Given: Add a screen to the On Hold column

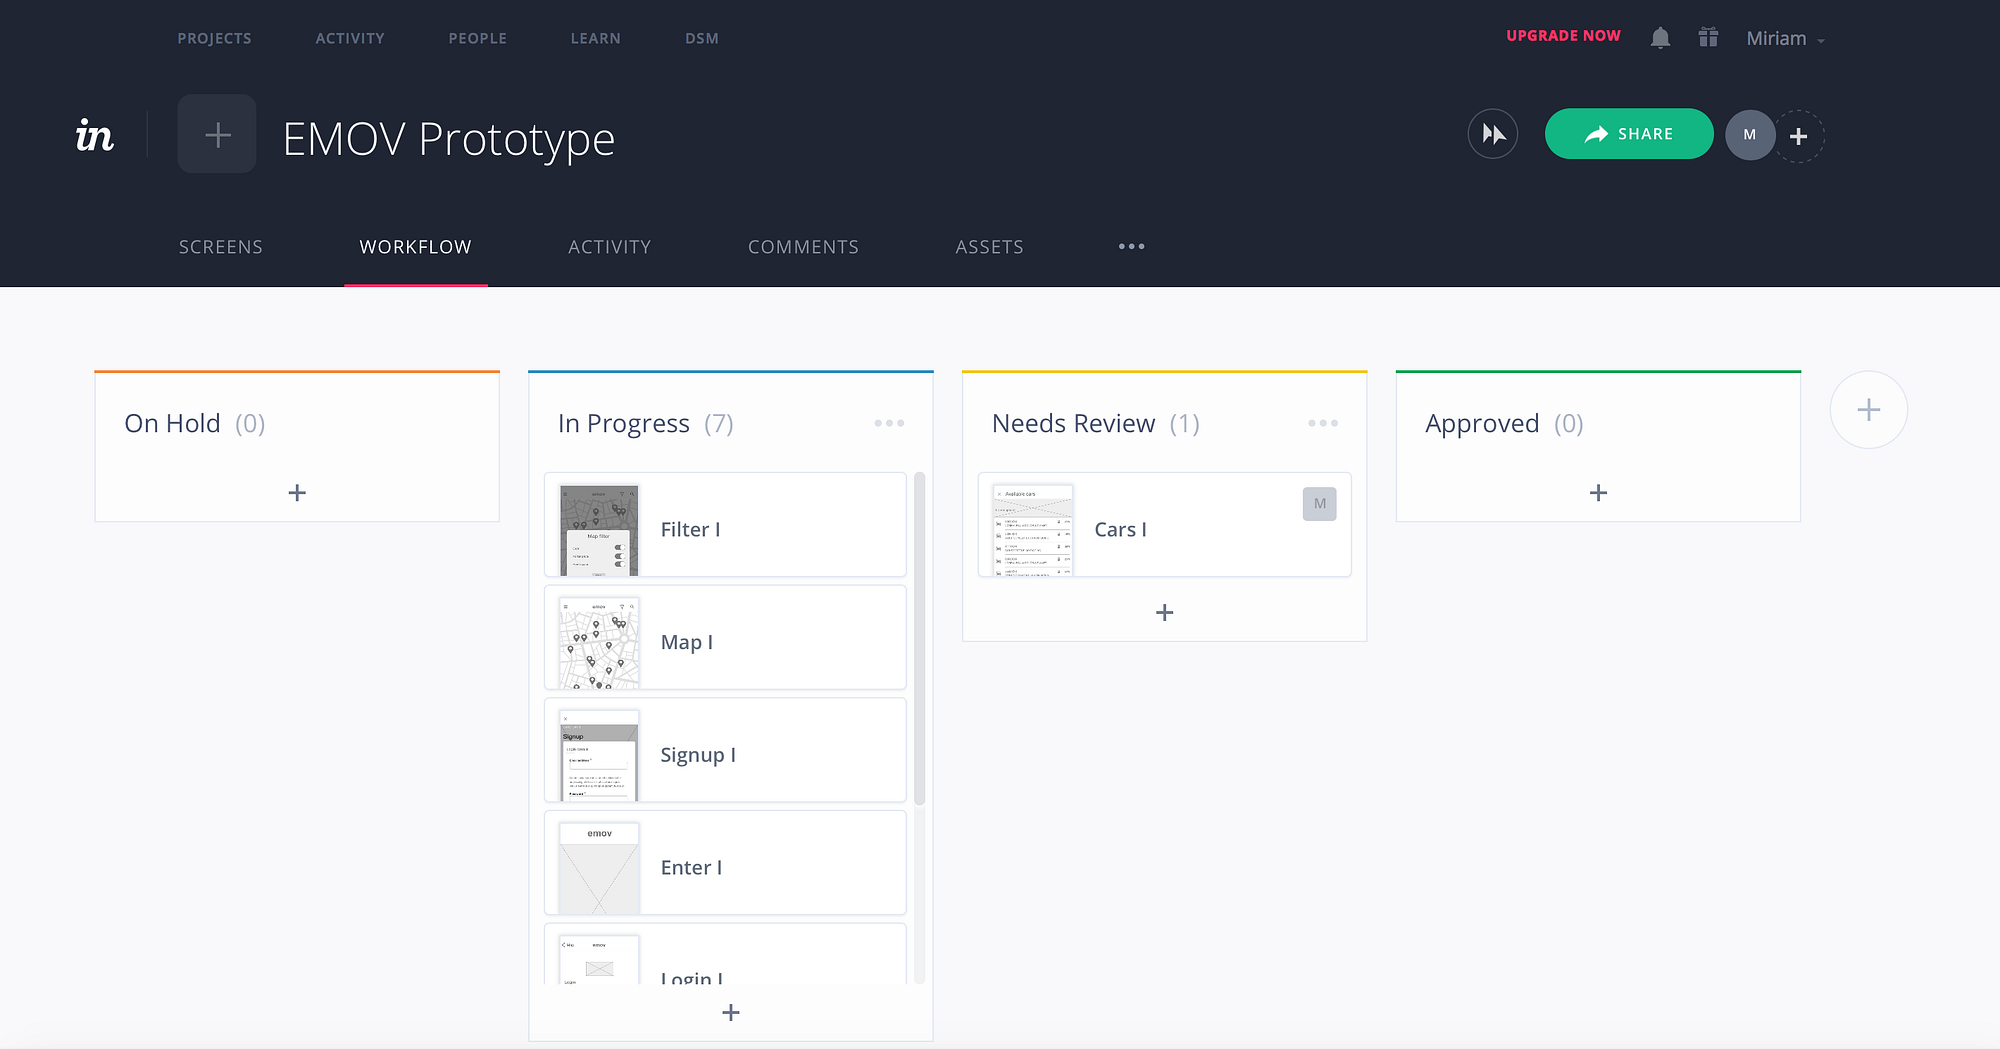Looking at the screenshot, I should coord(296,492).
